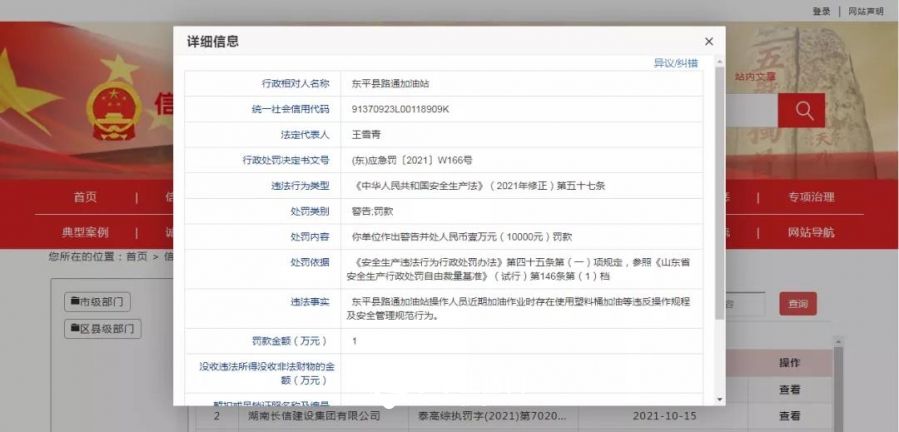Open the 网站声明 link
Screen dimensions: 899x432
pyautogui.click(x=865, y=11)
